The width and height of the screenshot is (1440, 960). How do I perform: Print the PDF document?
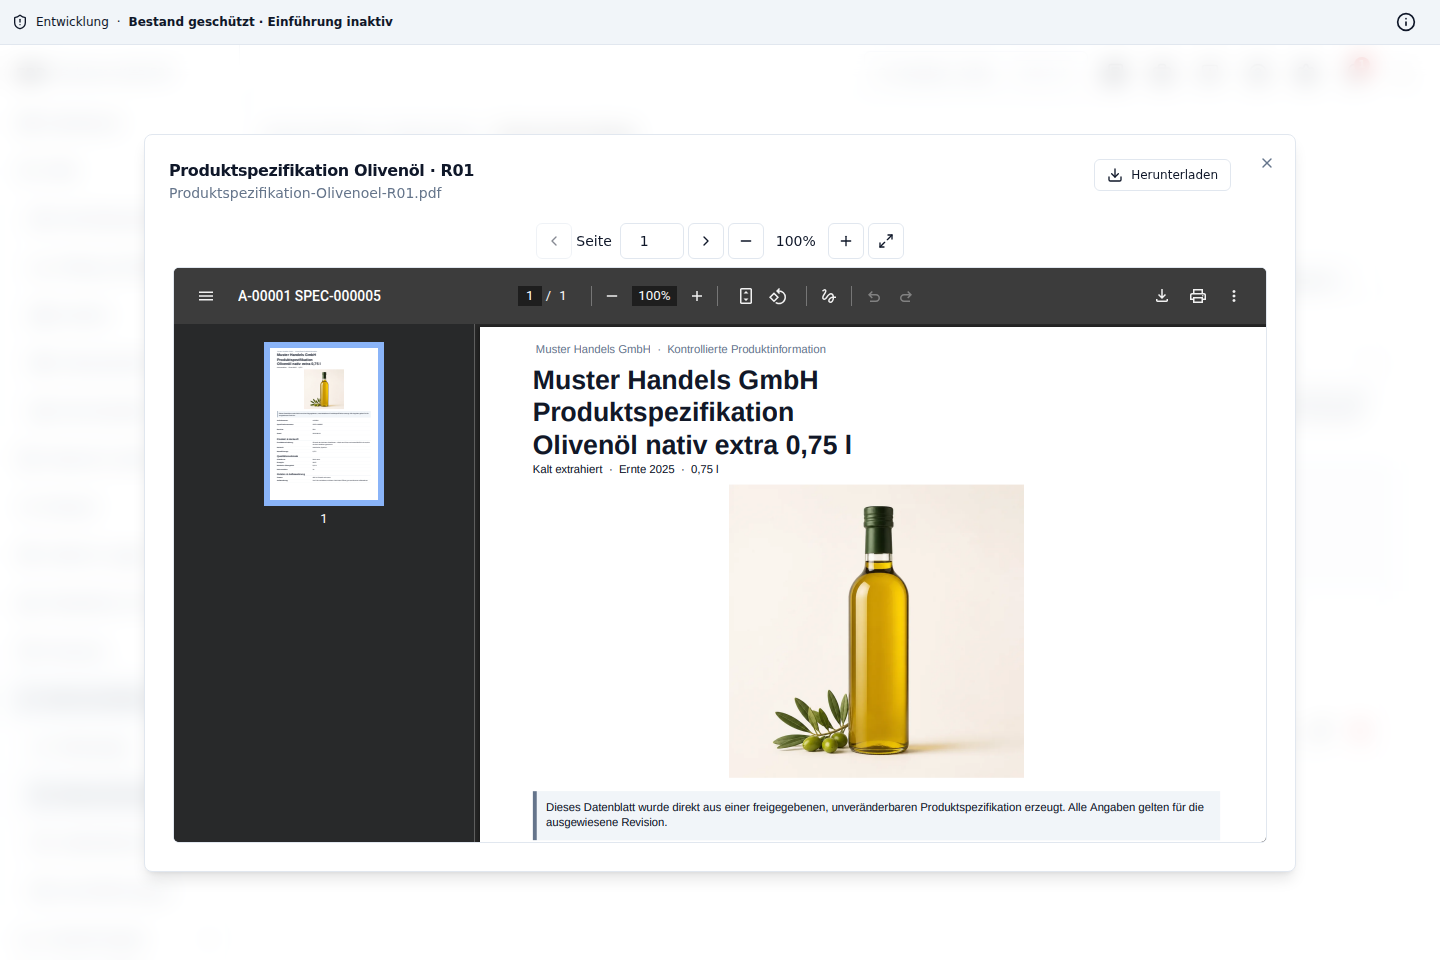[1198, 296]
